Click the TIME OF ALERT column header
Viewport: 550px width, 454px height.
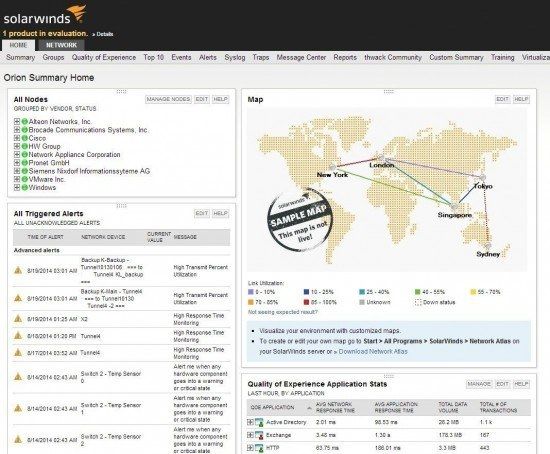45,237
